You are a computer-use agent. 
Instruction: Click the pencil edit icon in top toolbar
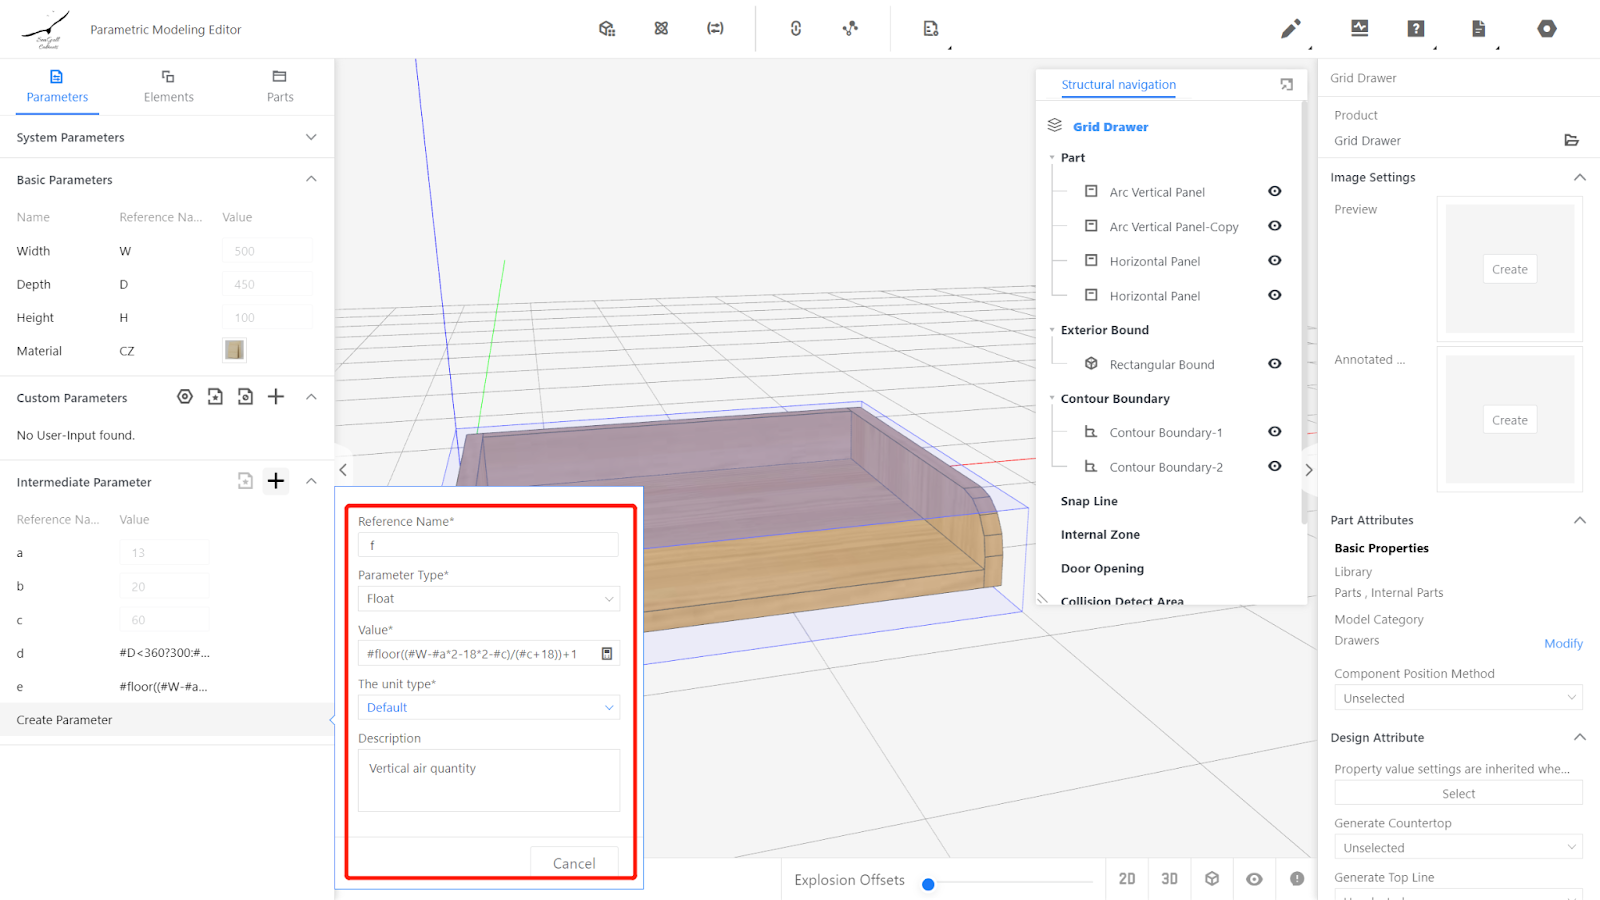[x=1290, y=29]
